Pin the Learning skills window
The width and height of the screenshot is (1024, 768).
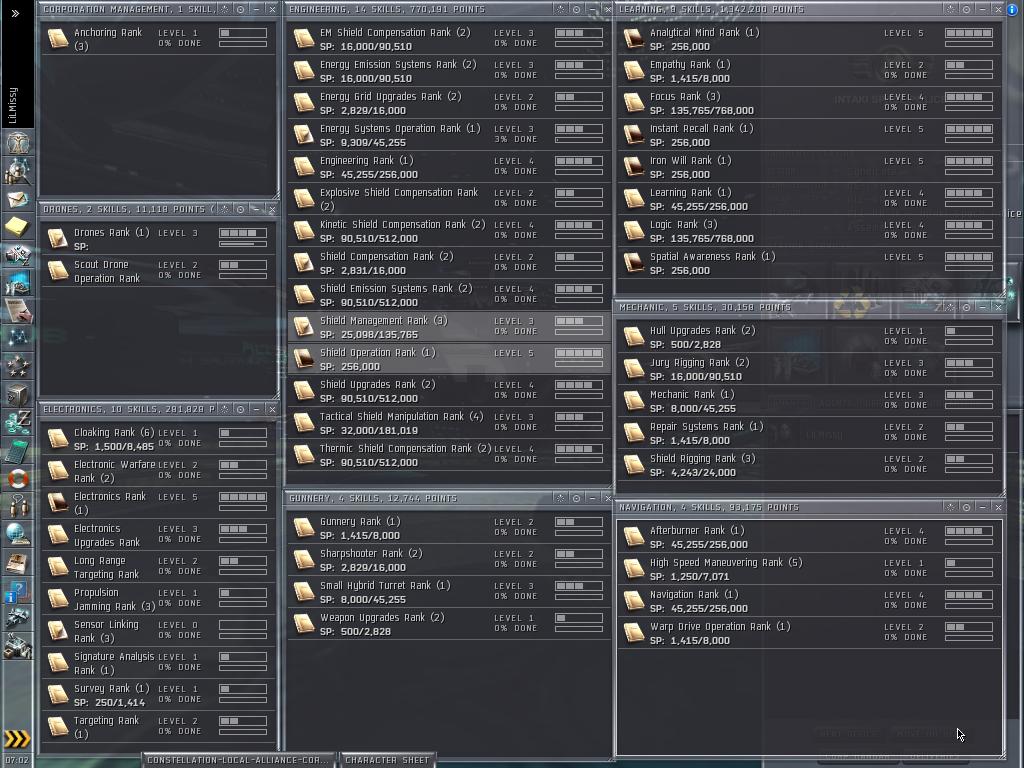point(950,10)
